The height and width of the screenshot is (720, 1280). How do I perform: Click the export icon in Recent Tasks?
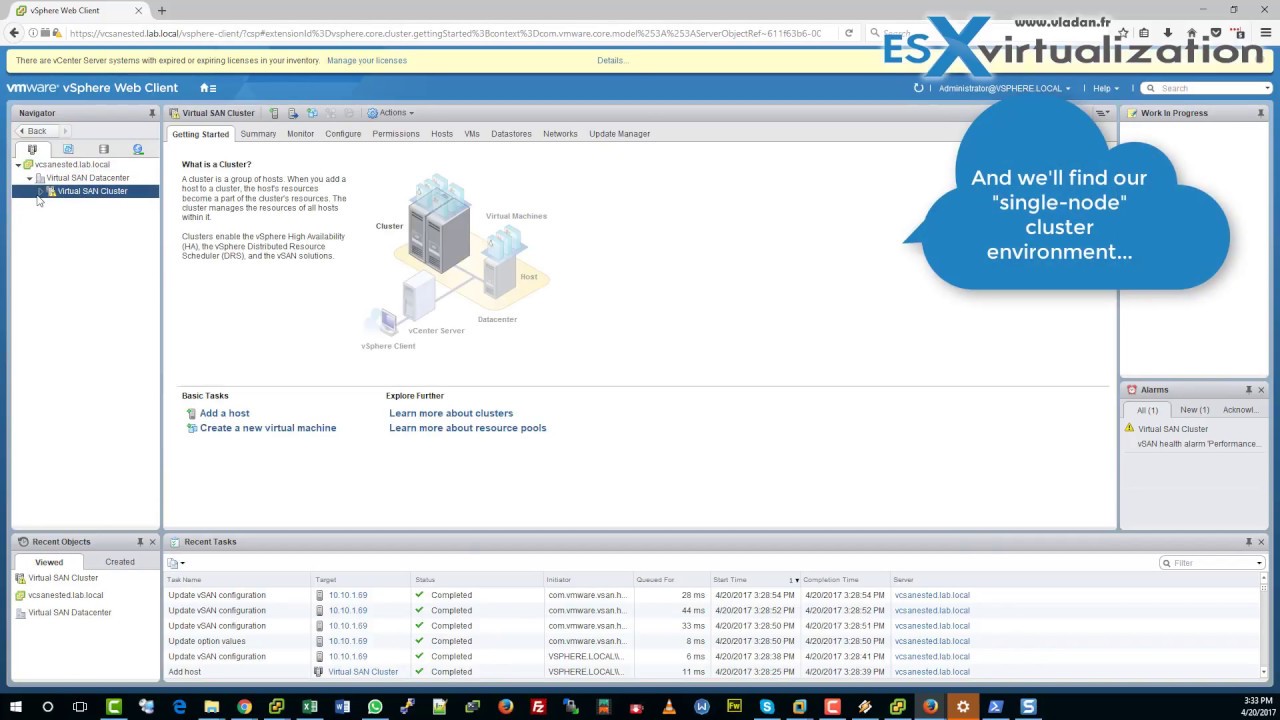tap(175, 563)
